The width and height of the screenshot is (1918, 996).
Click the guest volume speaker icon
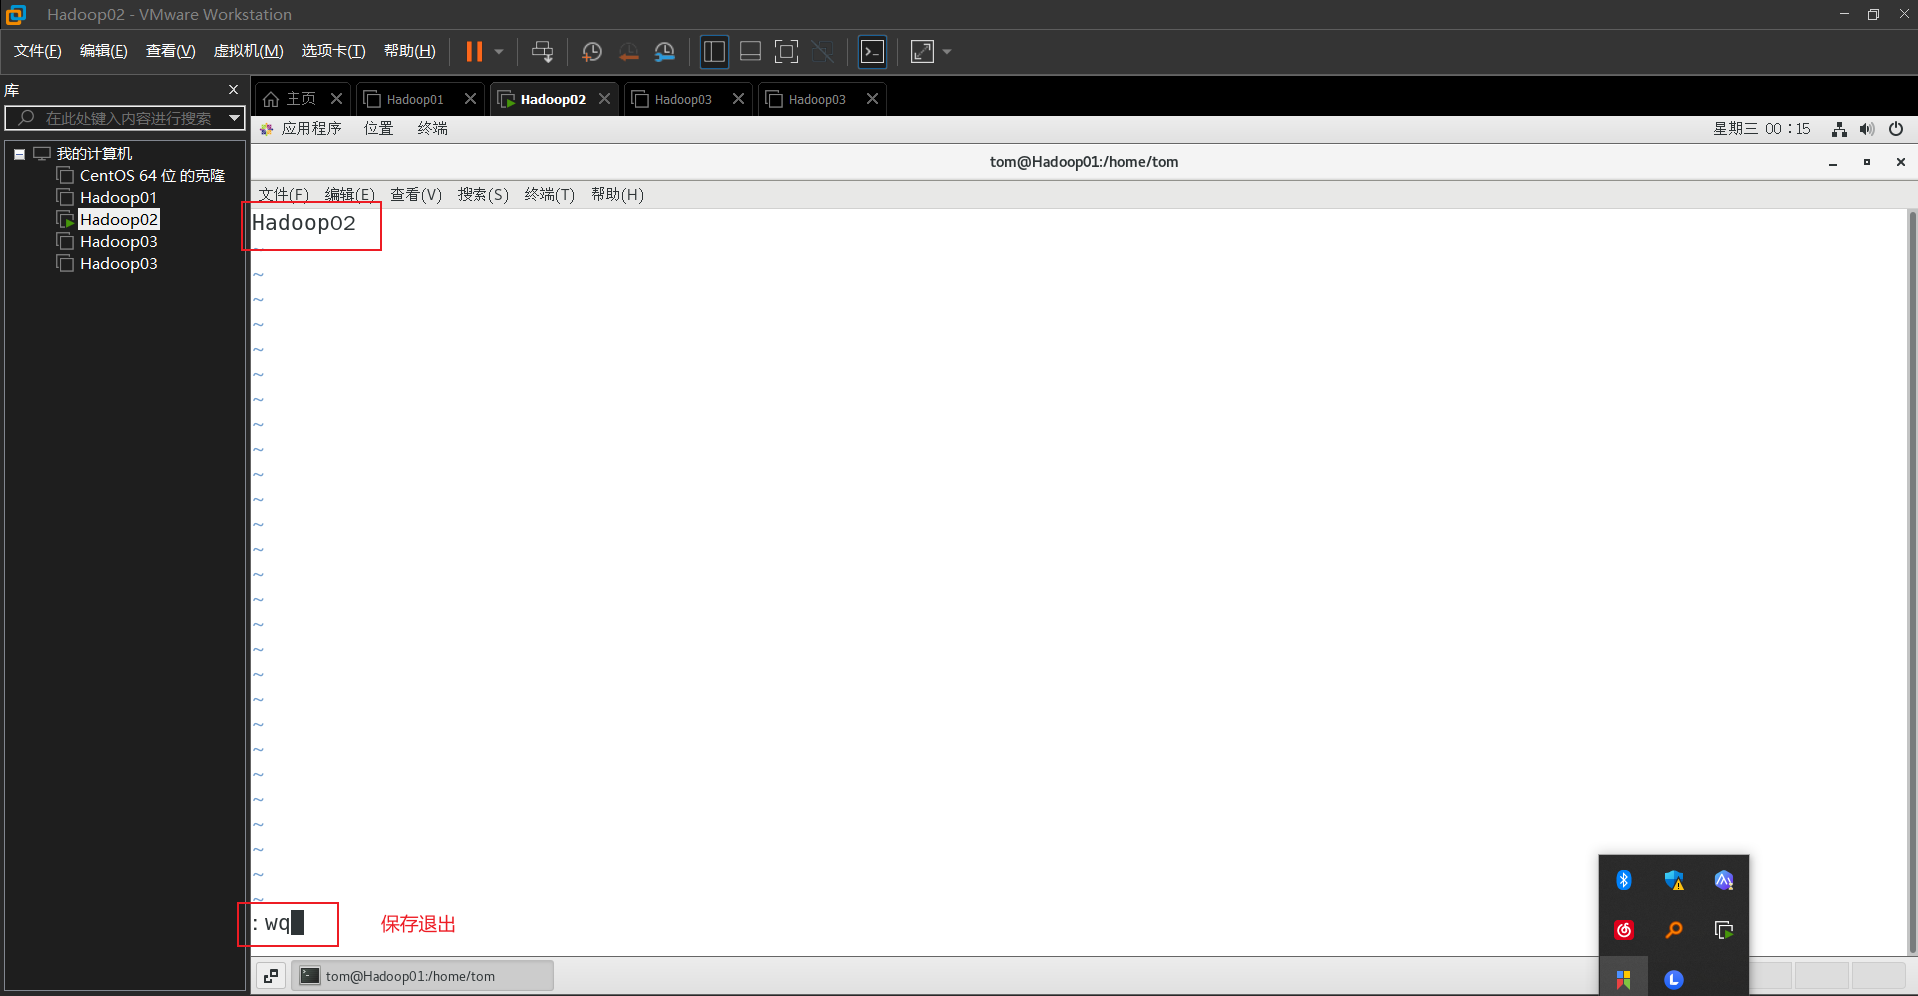click(1867, 129)
